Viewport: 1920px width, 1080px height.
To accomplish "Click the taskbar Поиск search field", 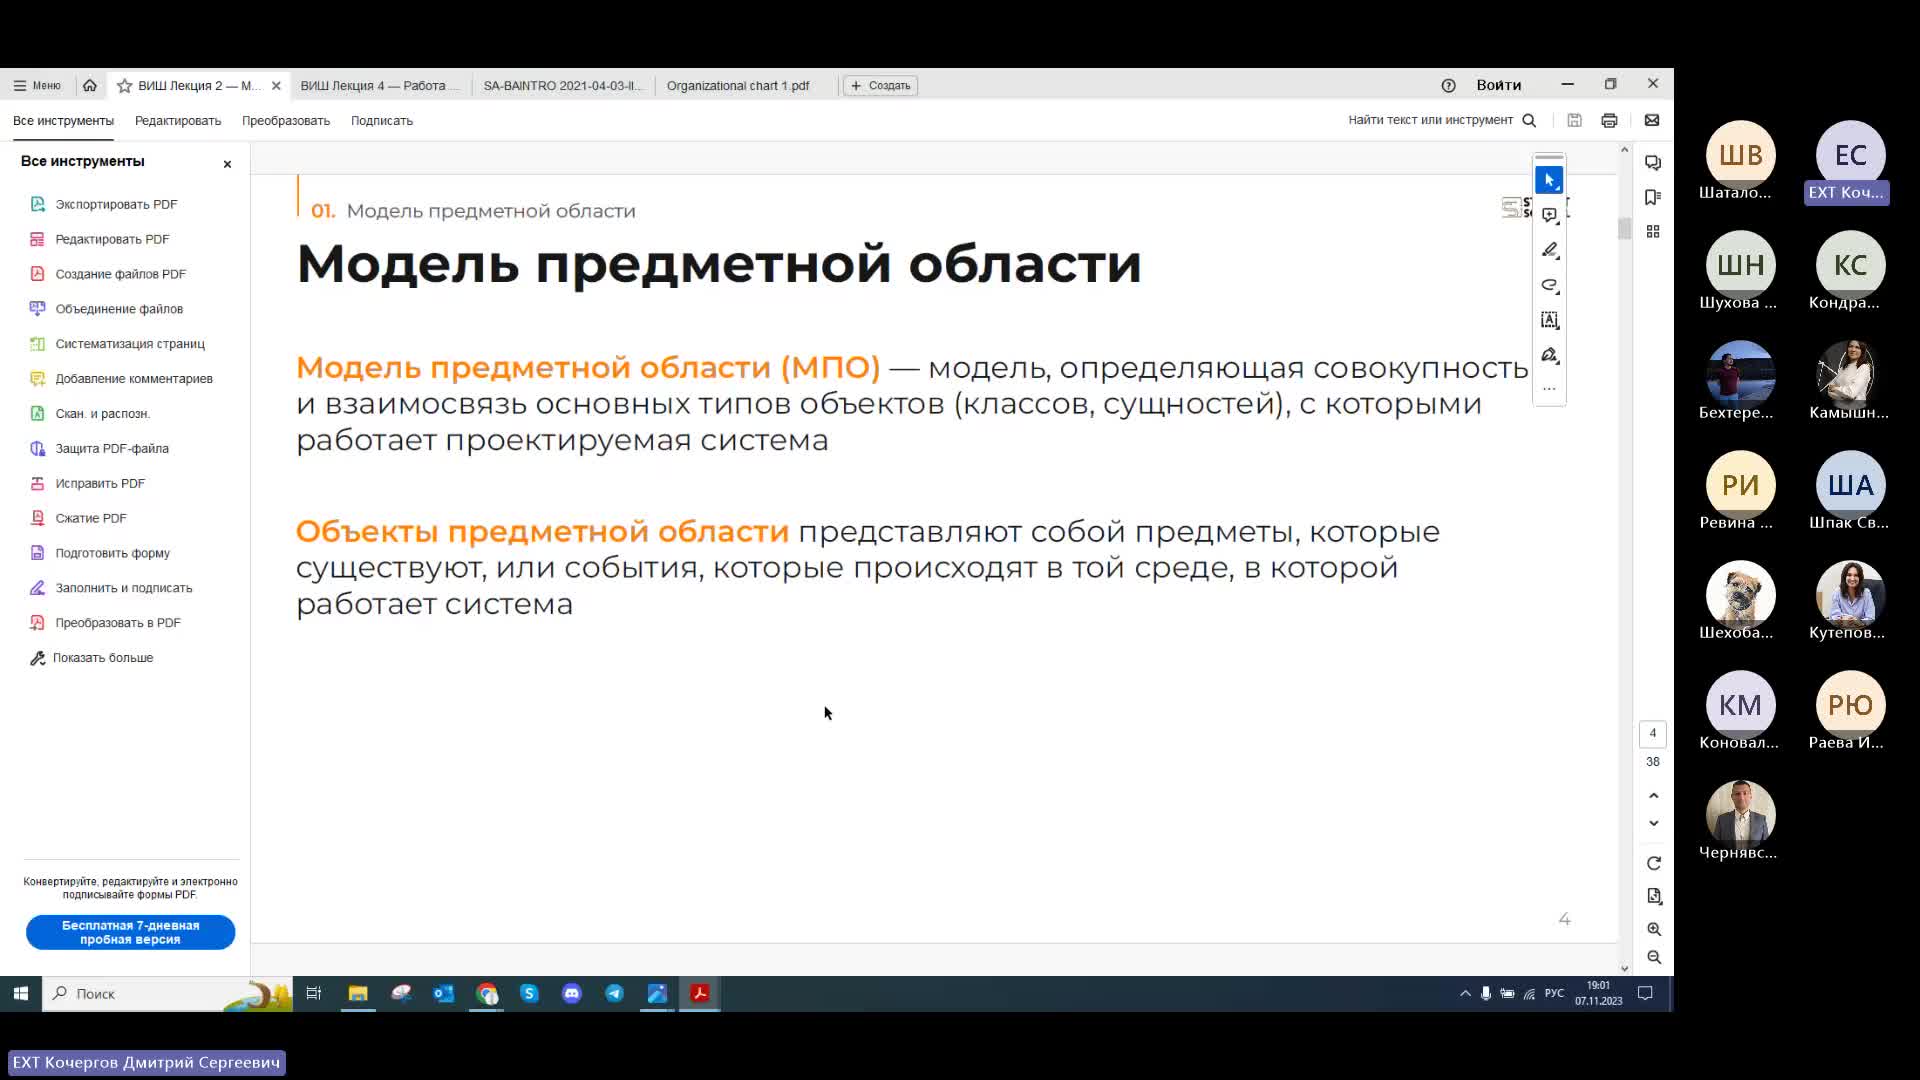I will point(167,994).
